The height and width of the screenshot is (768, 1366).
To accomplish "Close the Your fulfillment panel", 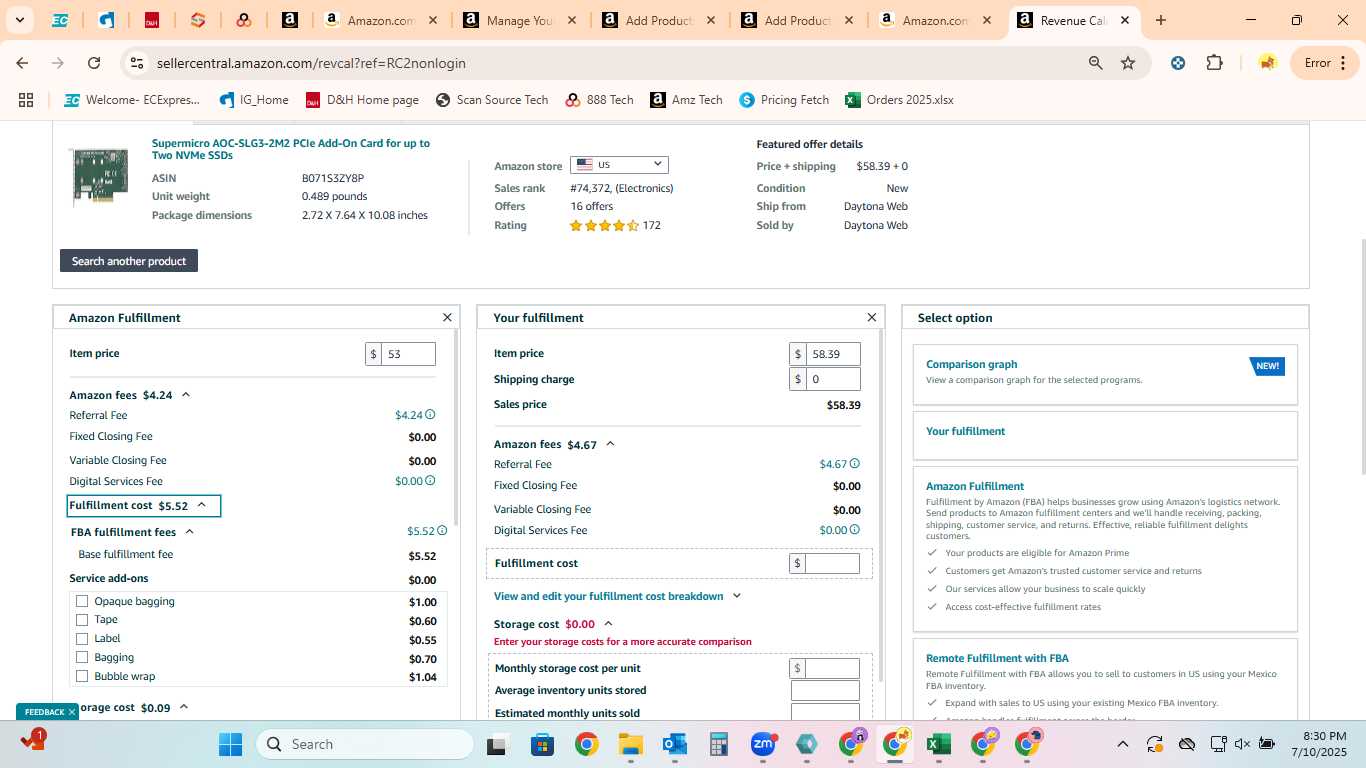I will tap(872, 317).
